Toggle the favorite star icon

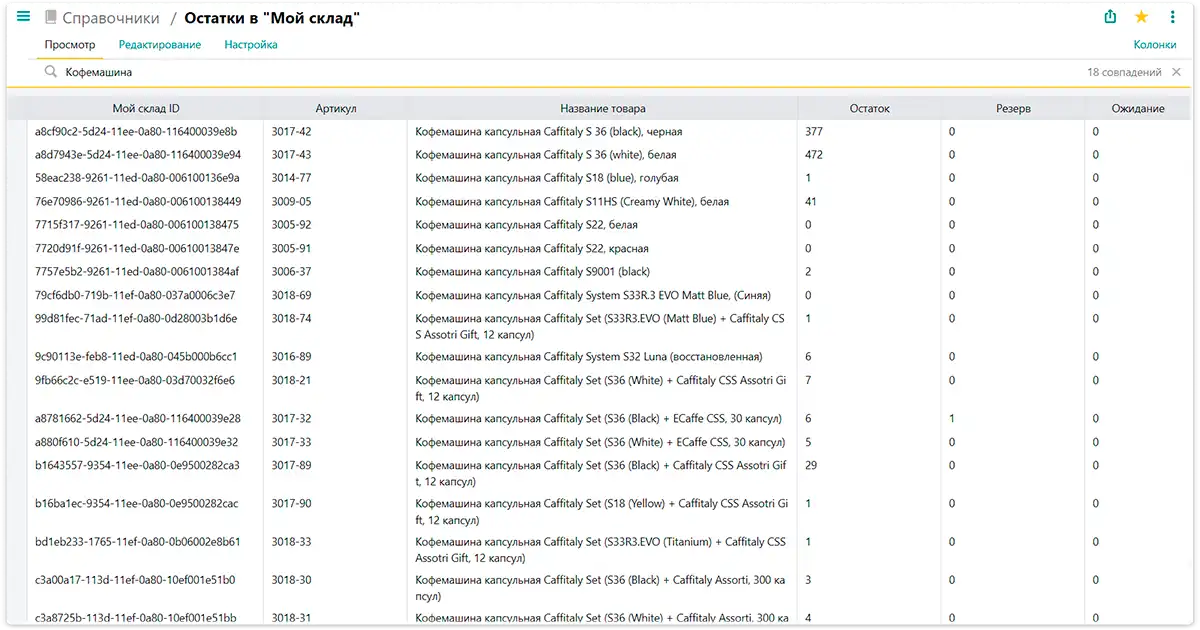[x=1141, y=17]
